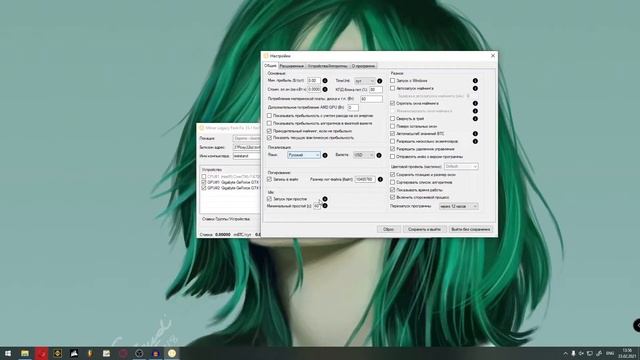The width and height of the screenshot is (640, 360).
Task: Click info icon for Автомасштаб значений BTC
Action: tap(475, 133)
